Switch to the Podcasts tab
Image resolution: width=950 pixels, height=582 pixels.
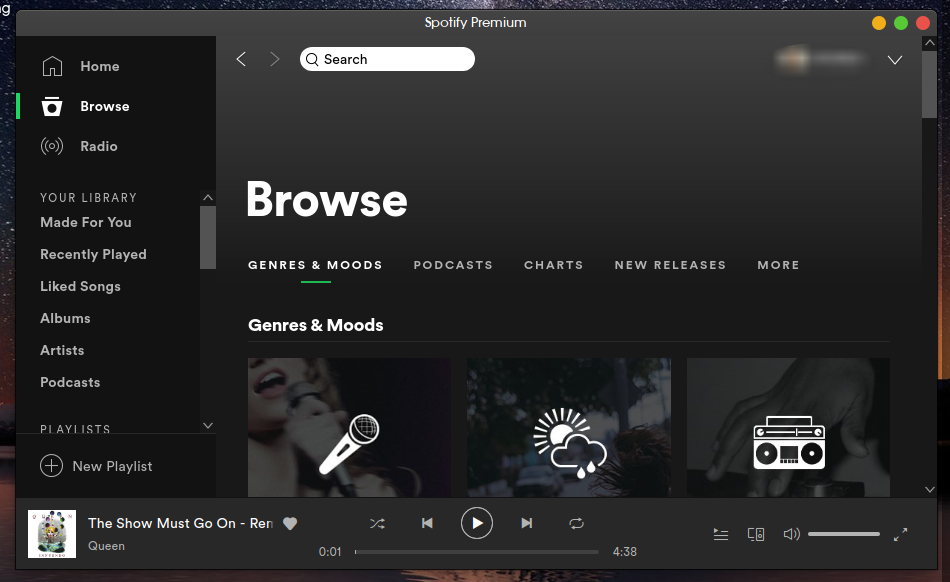click(x=453, y=265)
